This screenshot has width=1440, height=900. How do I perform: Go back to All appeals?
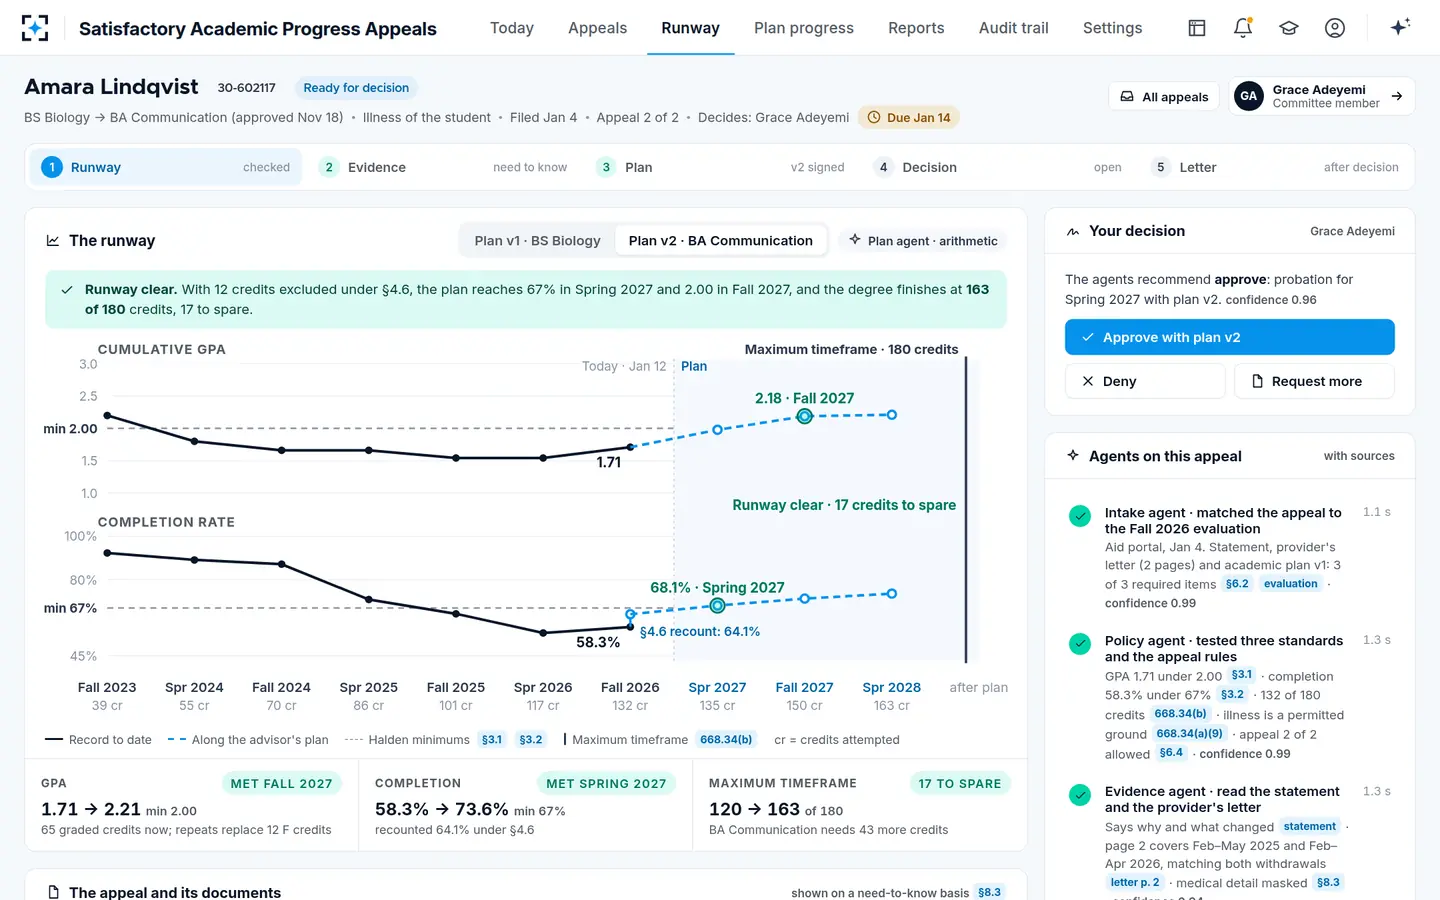point(1164,97)
